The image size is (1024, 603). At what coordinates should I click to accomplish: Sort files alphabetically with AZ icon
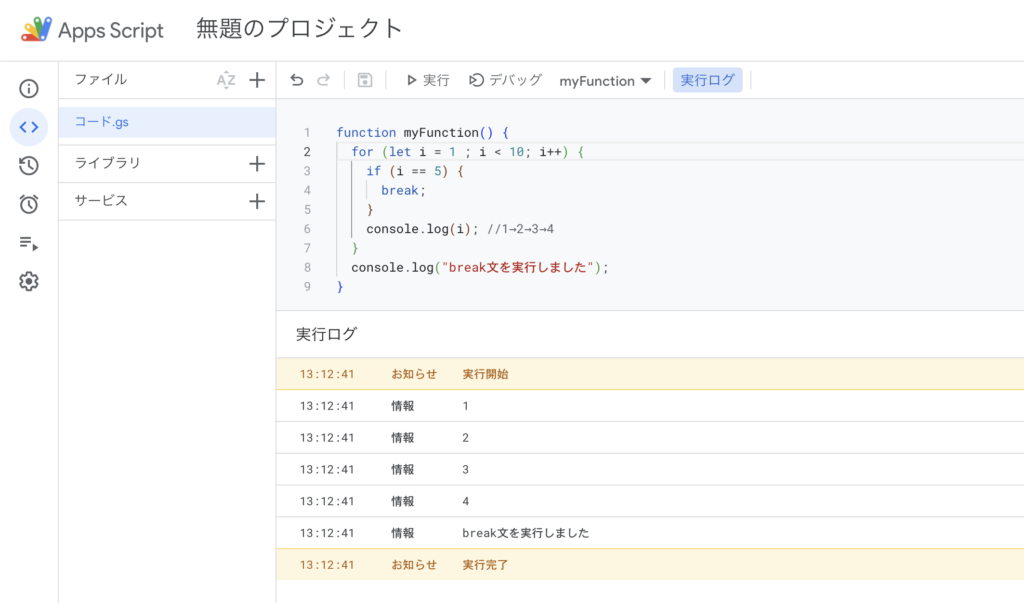point(226,80)
